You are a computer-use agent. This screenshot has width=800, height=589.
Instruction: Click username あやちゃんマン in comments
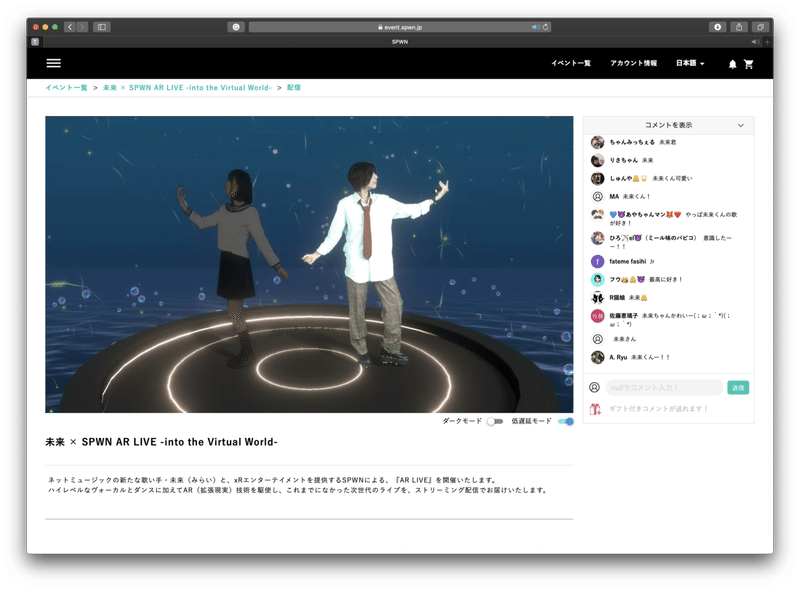[645, 215]
